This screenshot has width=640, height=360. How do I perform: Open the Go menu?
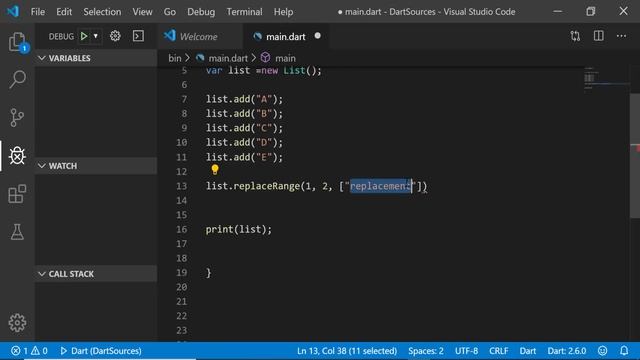170,12
